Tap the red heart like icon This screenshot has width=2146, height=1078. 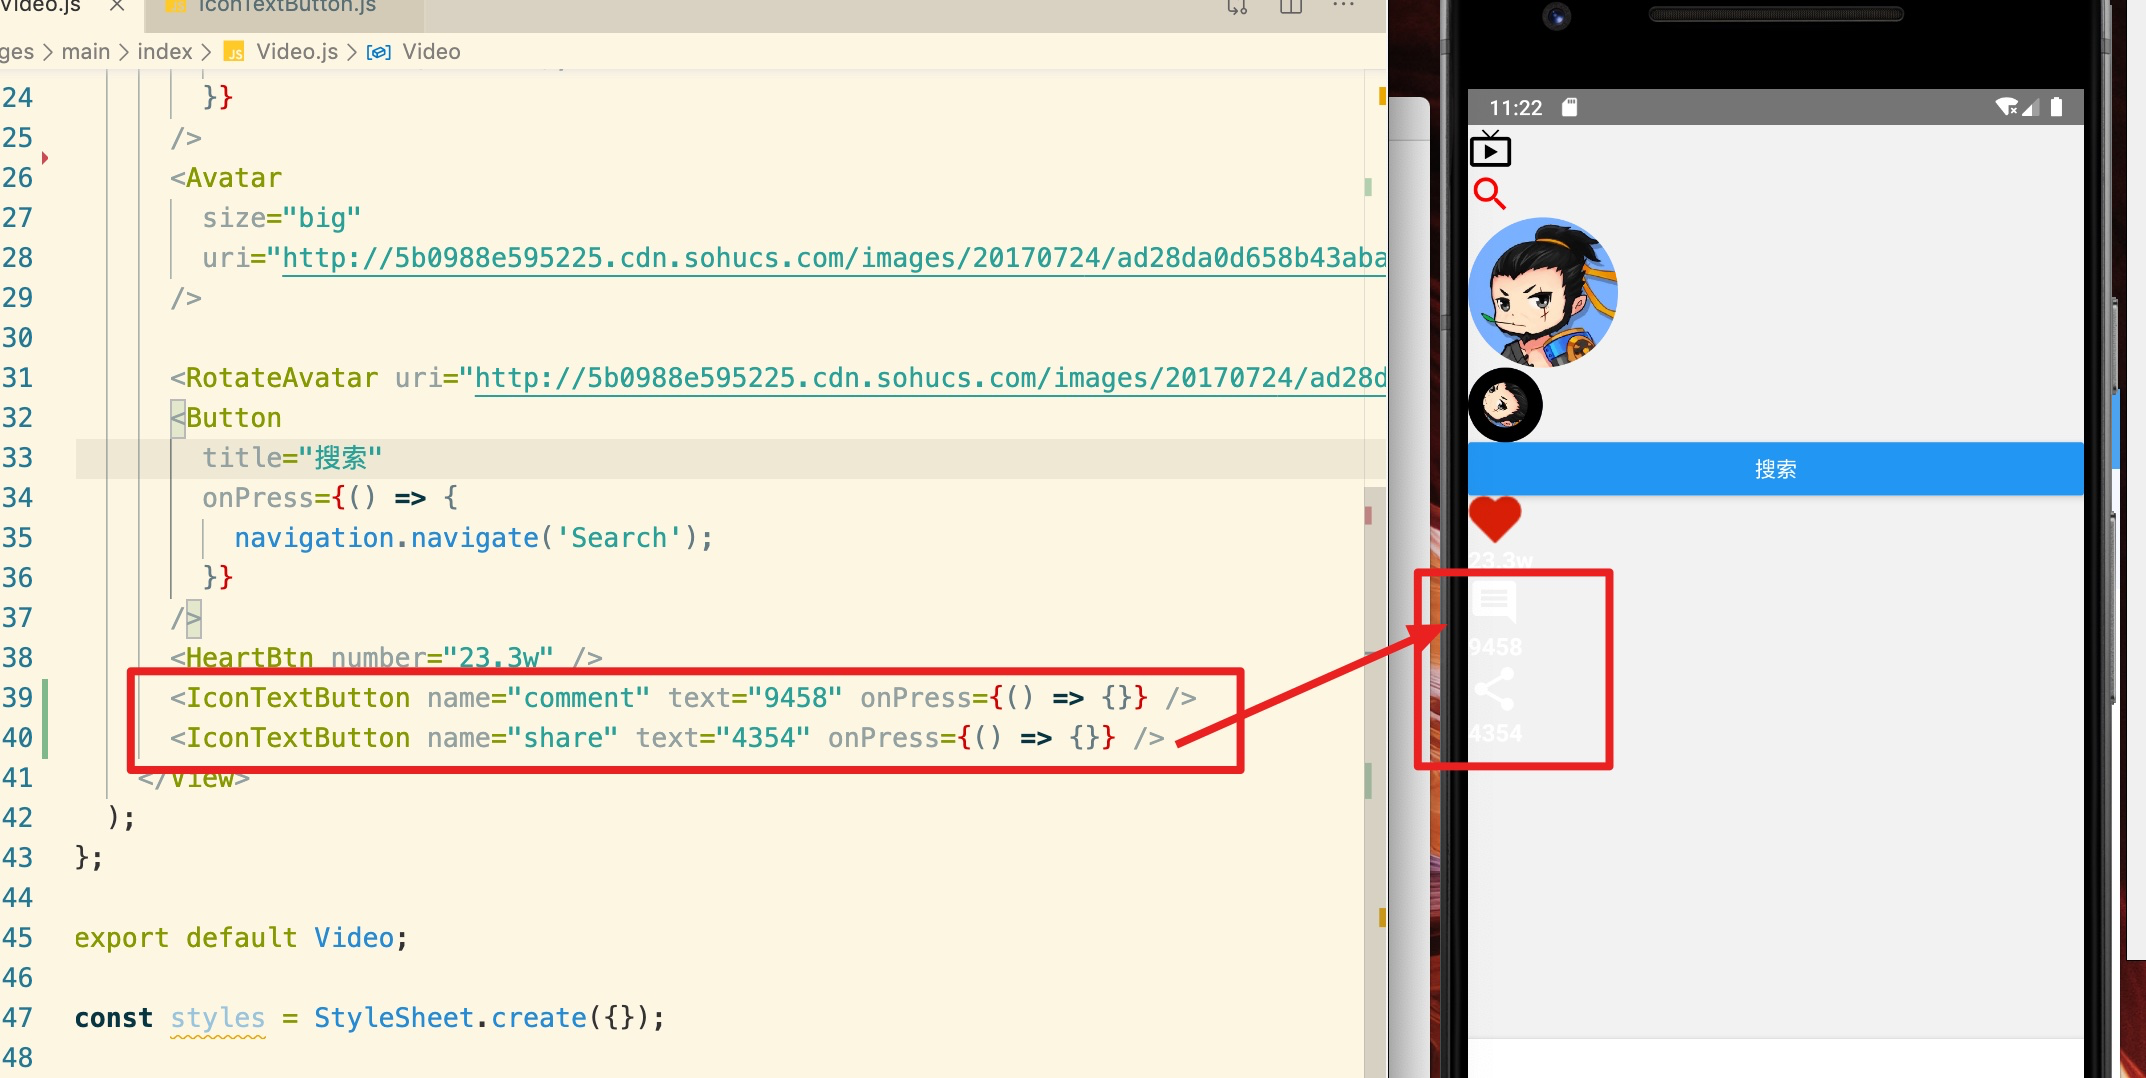coord(1495,519)
